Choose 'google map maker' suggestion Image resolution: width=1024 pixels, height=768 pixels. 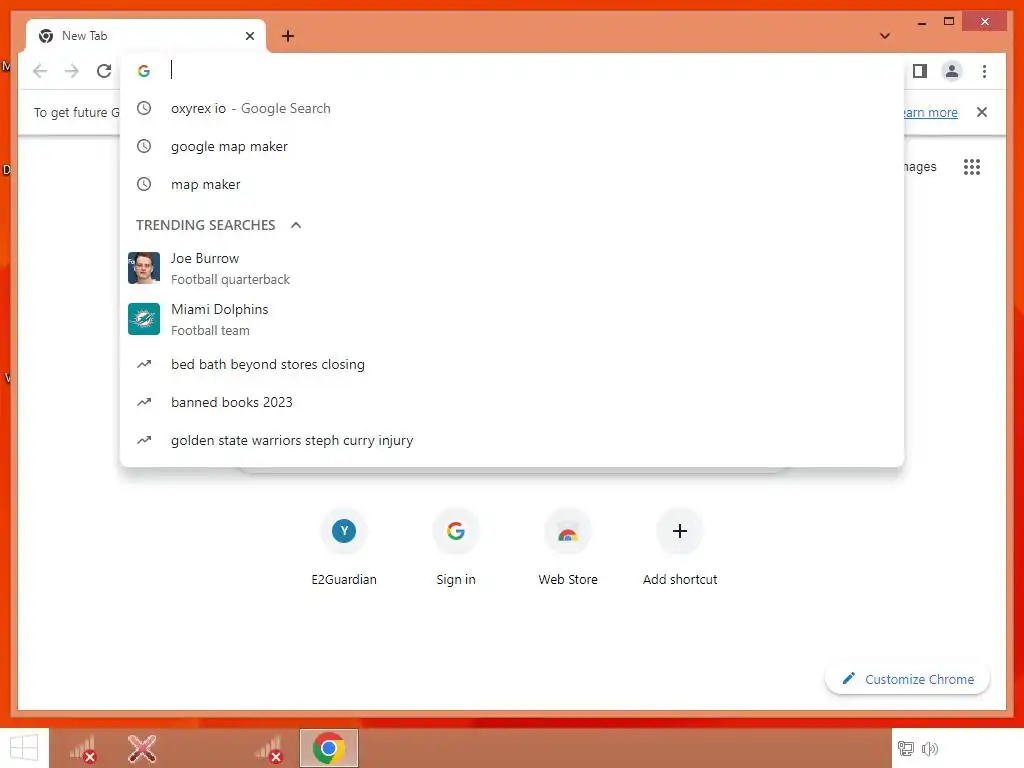[512, 146]
